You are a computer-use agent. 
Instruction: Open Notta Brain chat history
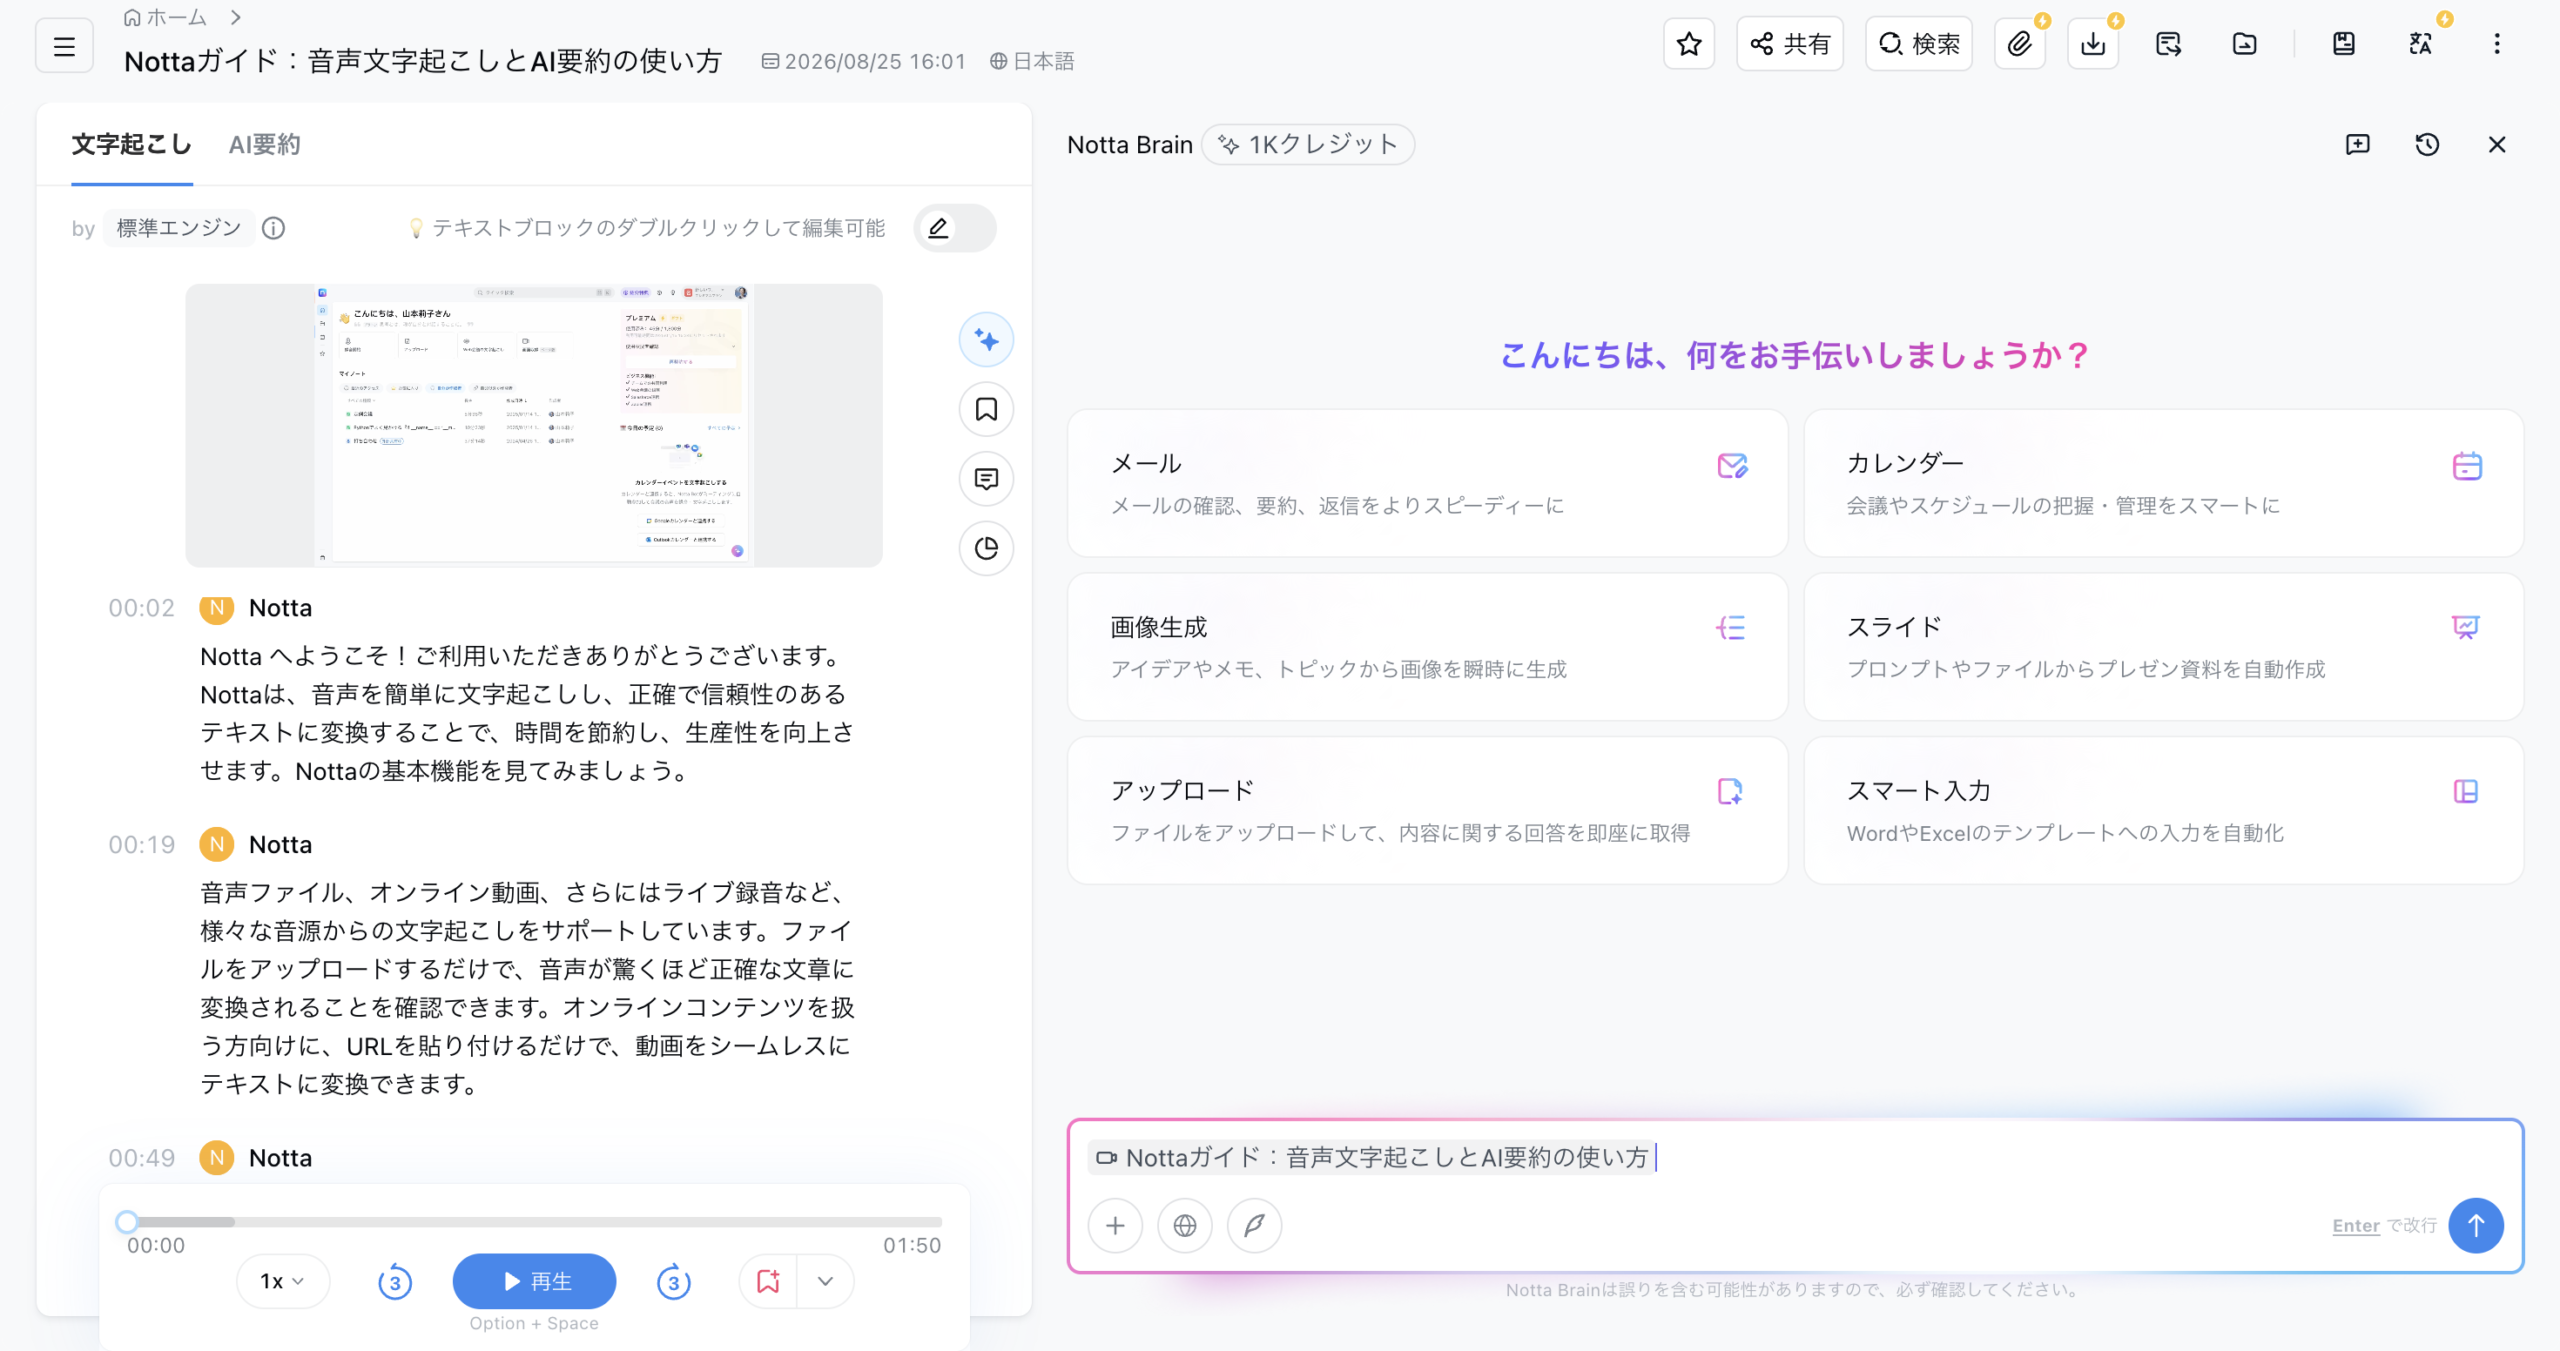[2427, 144]
